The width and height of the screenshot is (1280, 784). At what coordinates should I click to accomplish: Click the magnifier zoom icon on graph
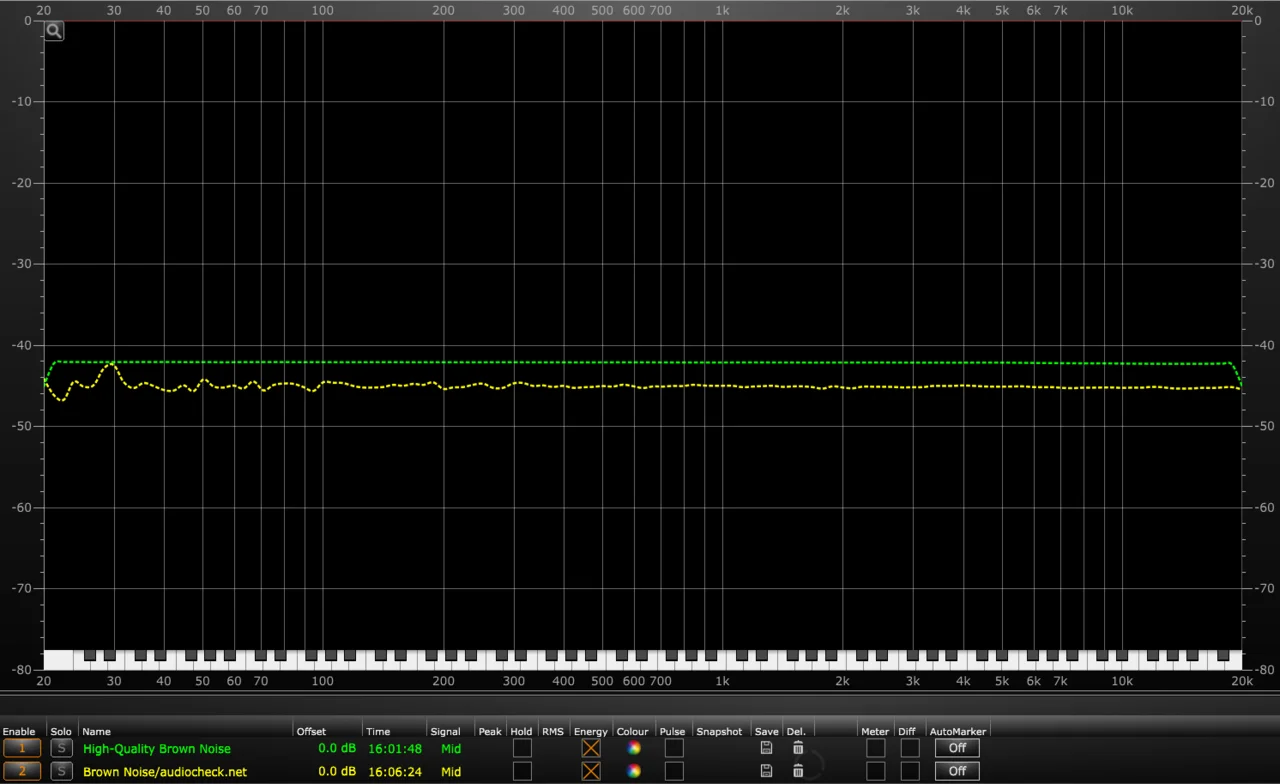pos(54,31)
